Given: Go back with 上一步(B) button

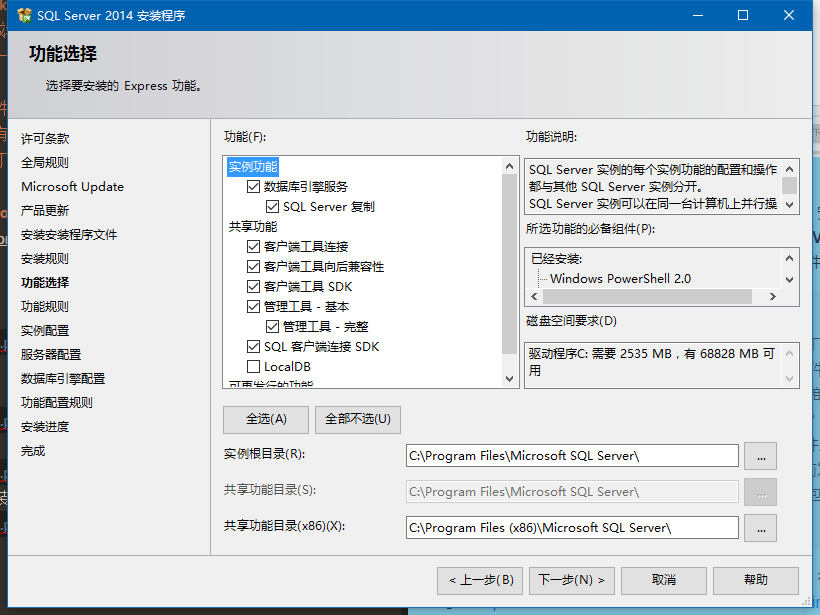Looking at the screenshot, I should [480, 580].
